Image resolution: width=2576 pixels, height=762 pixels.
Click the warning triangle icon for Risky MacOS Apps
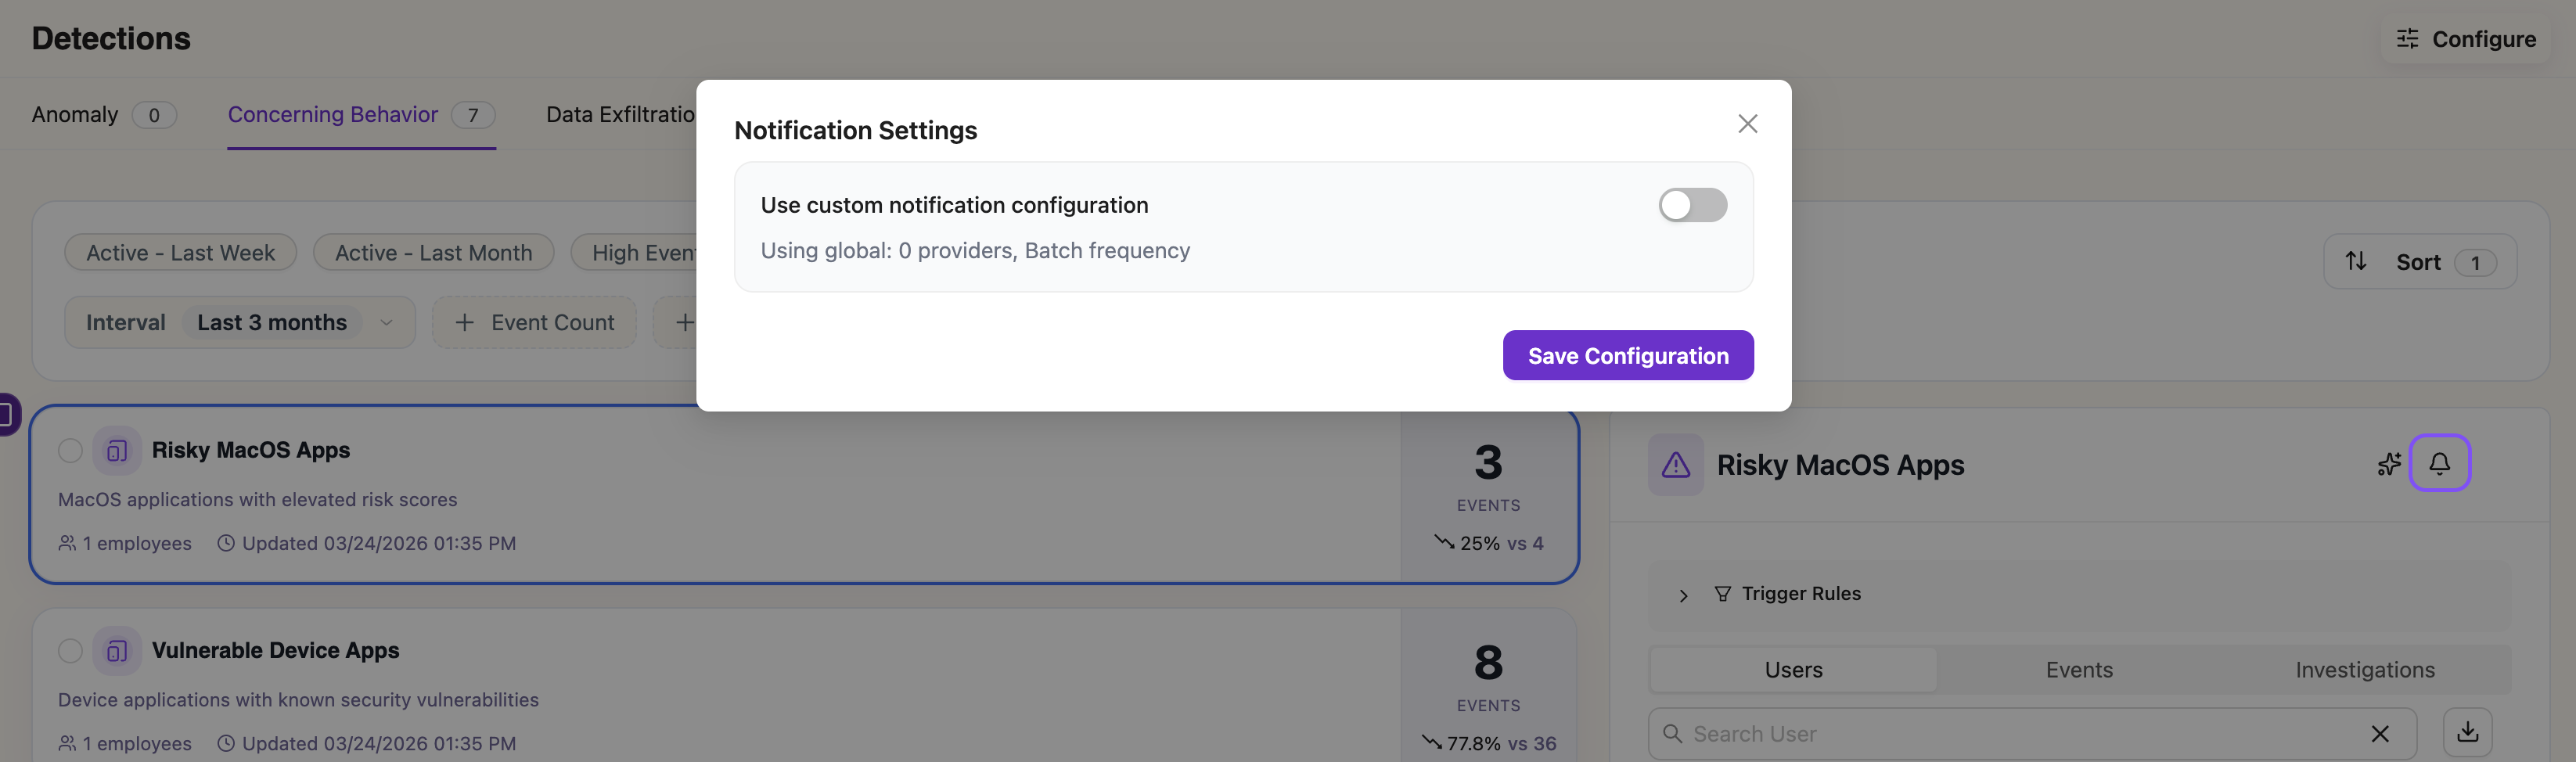click(x=1675, y=465)
